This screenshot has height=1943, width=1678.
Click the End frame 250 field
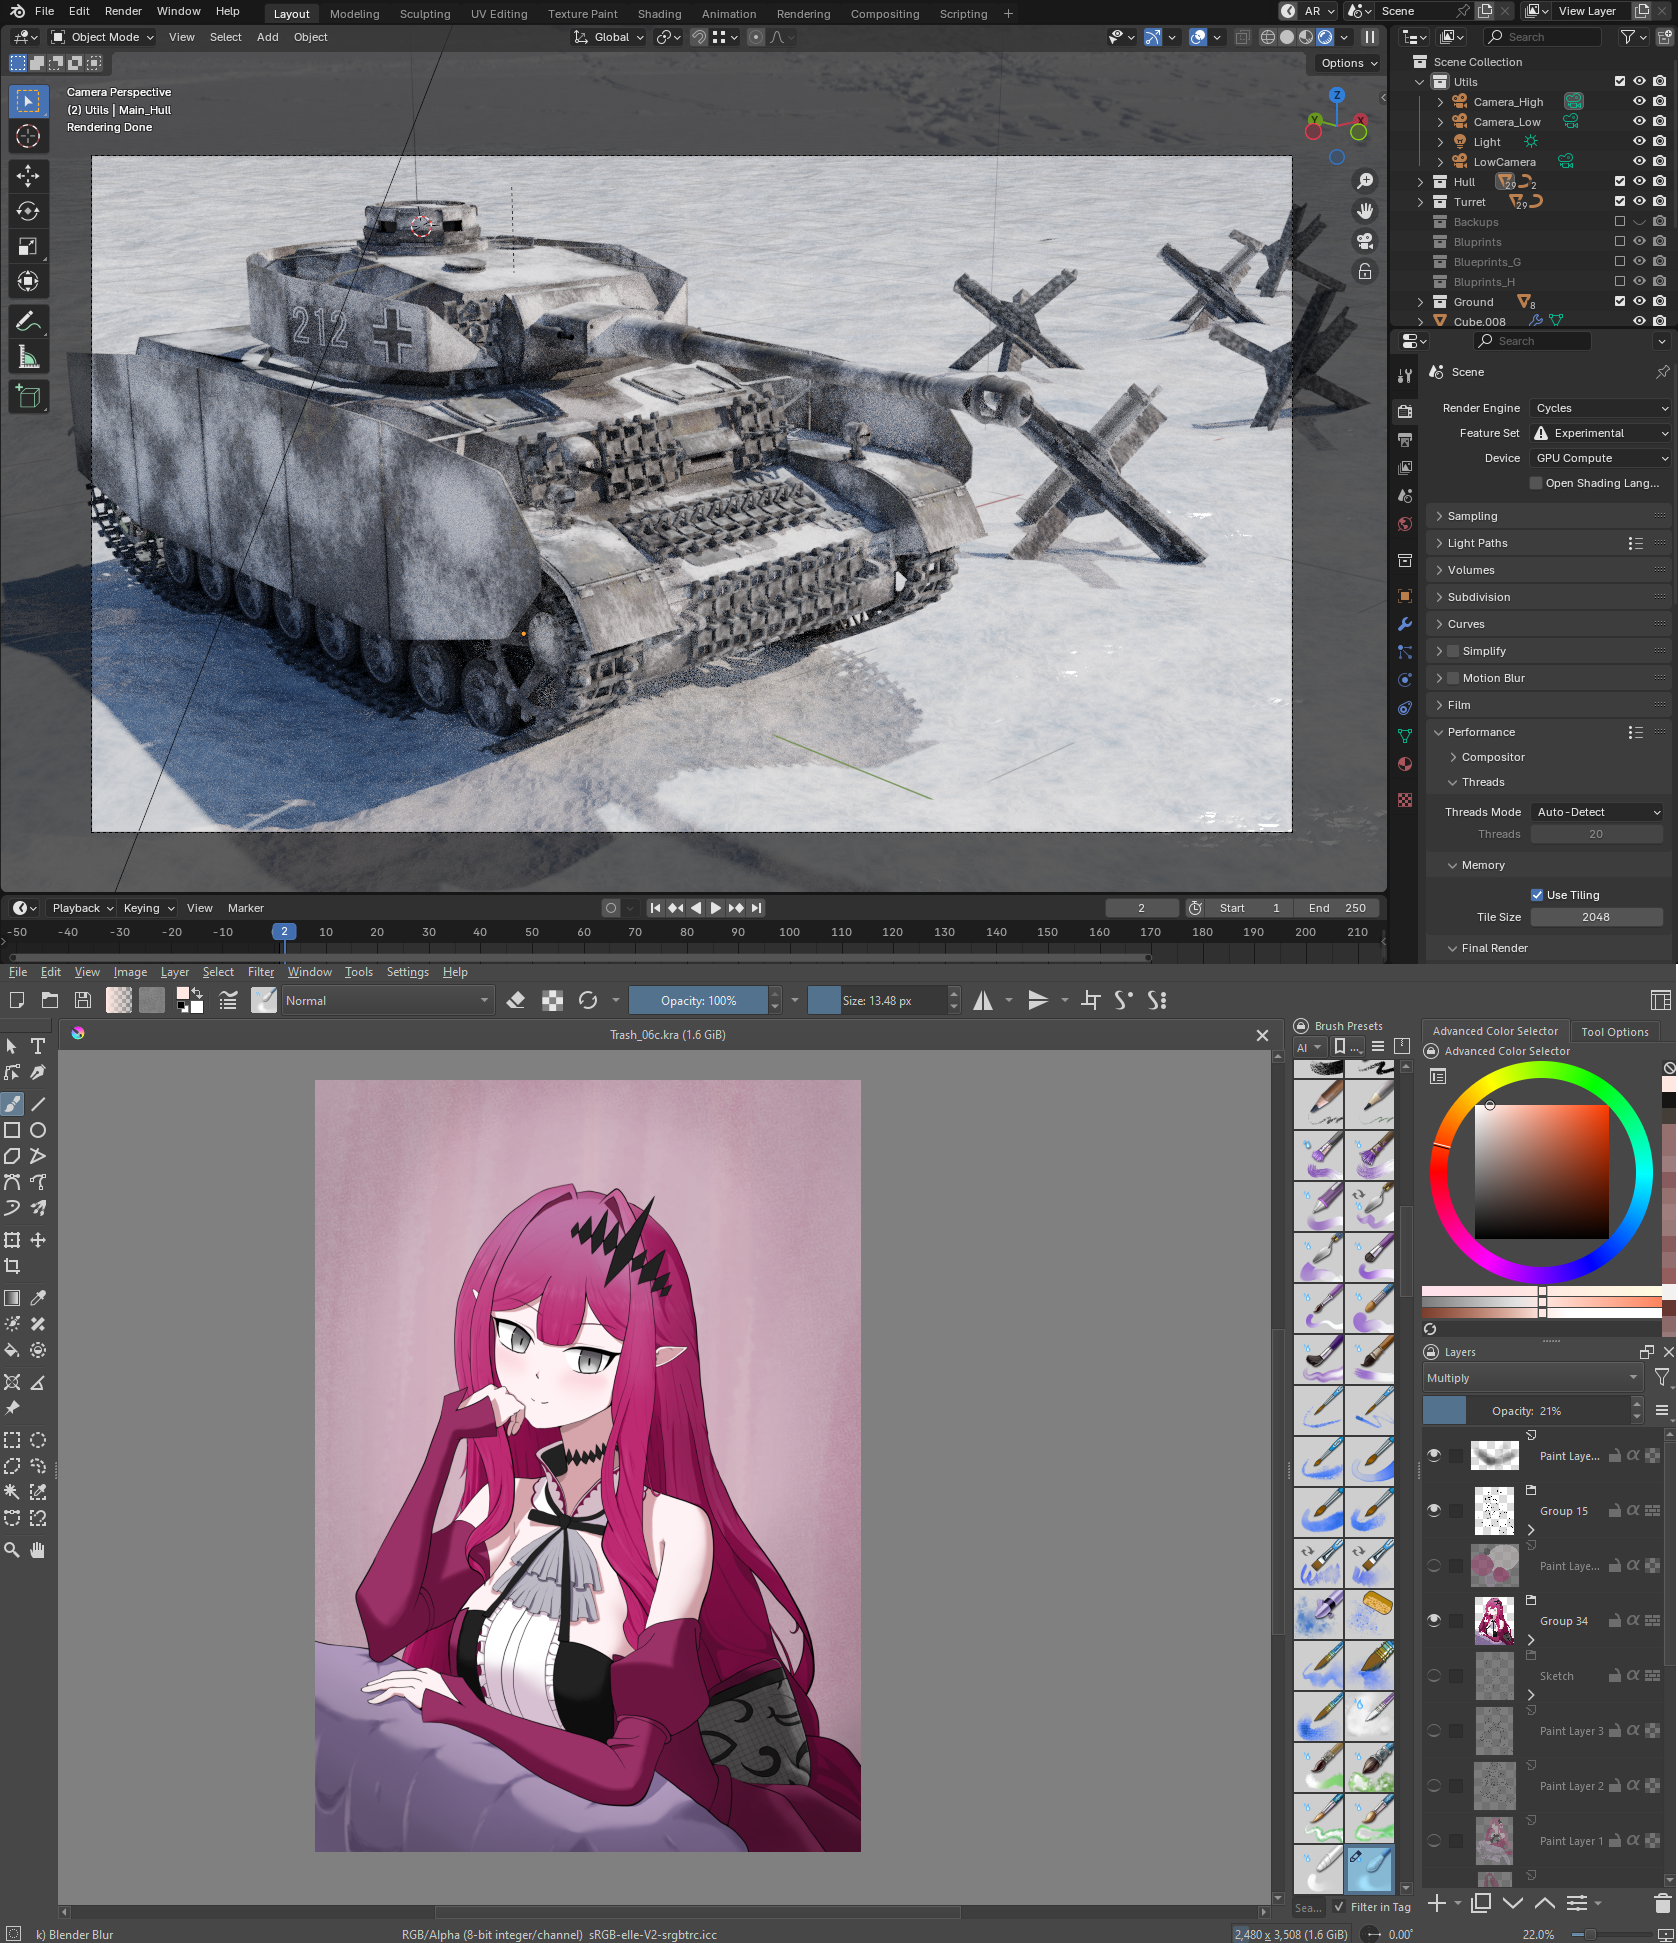(x=1338, y=908)
